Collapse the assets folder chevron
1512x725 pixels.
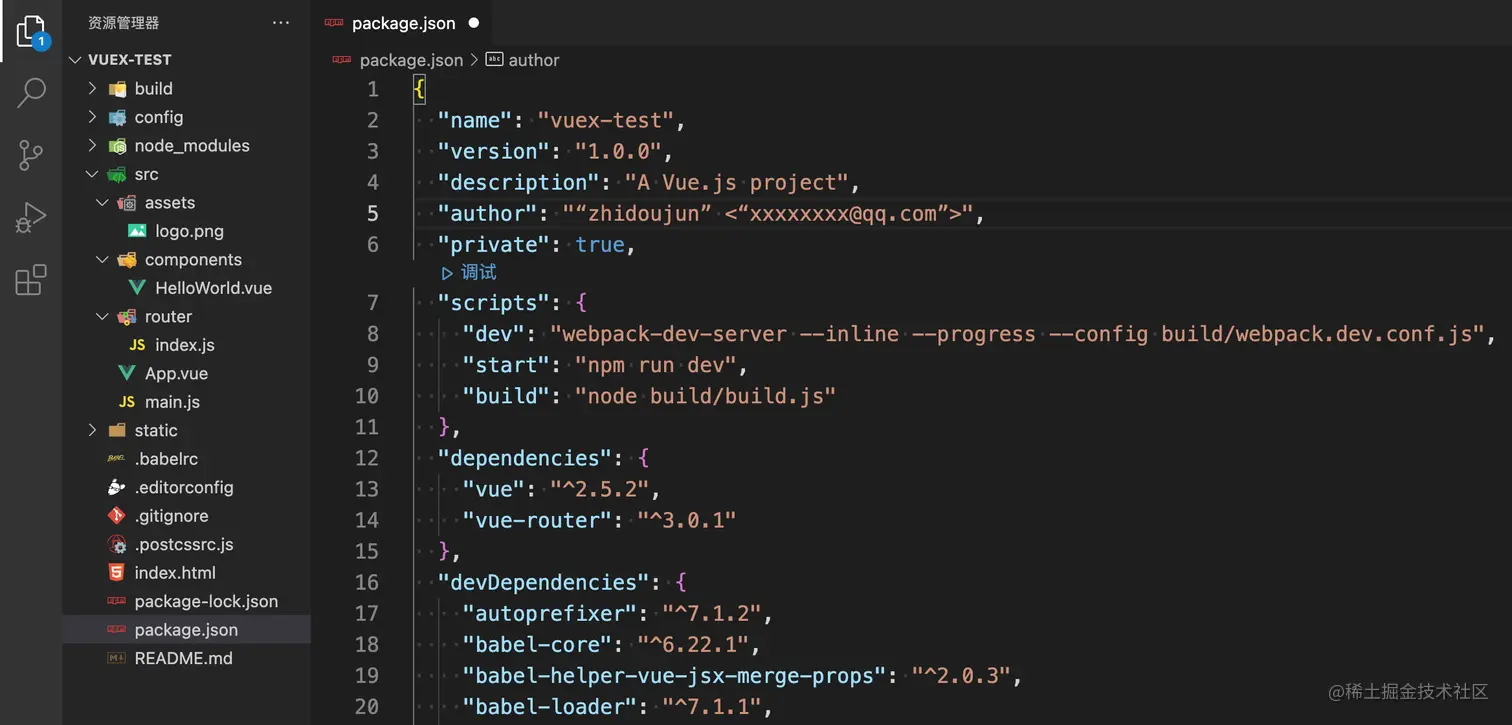point(102,202)
